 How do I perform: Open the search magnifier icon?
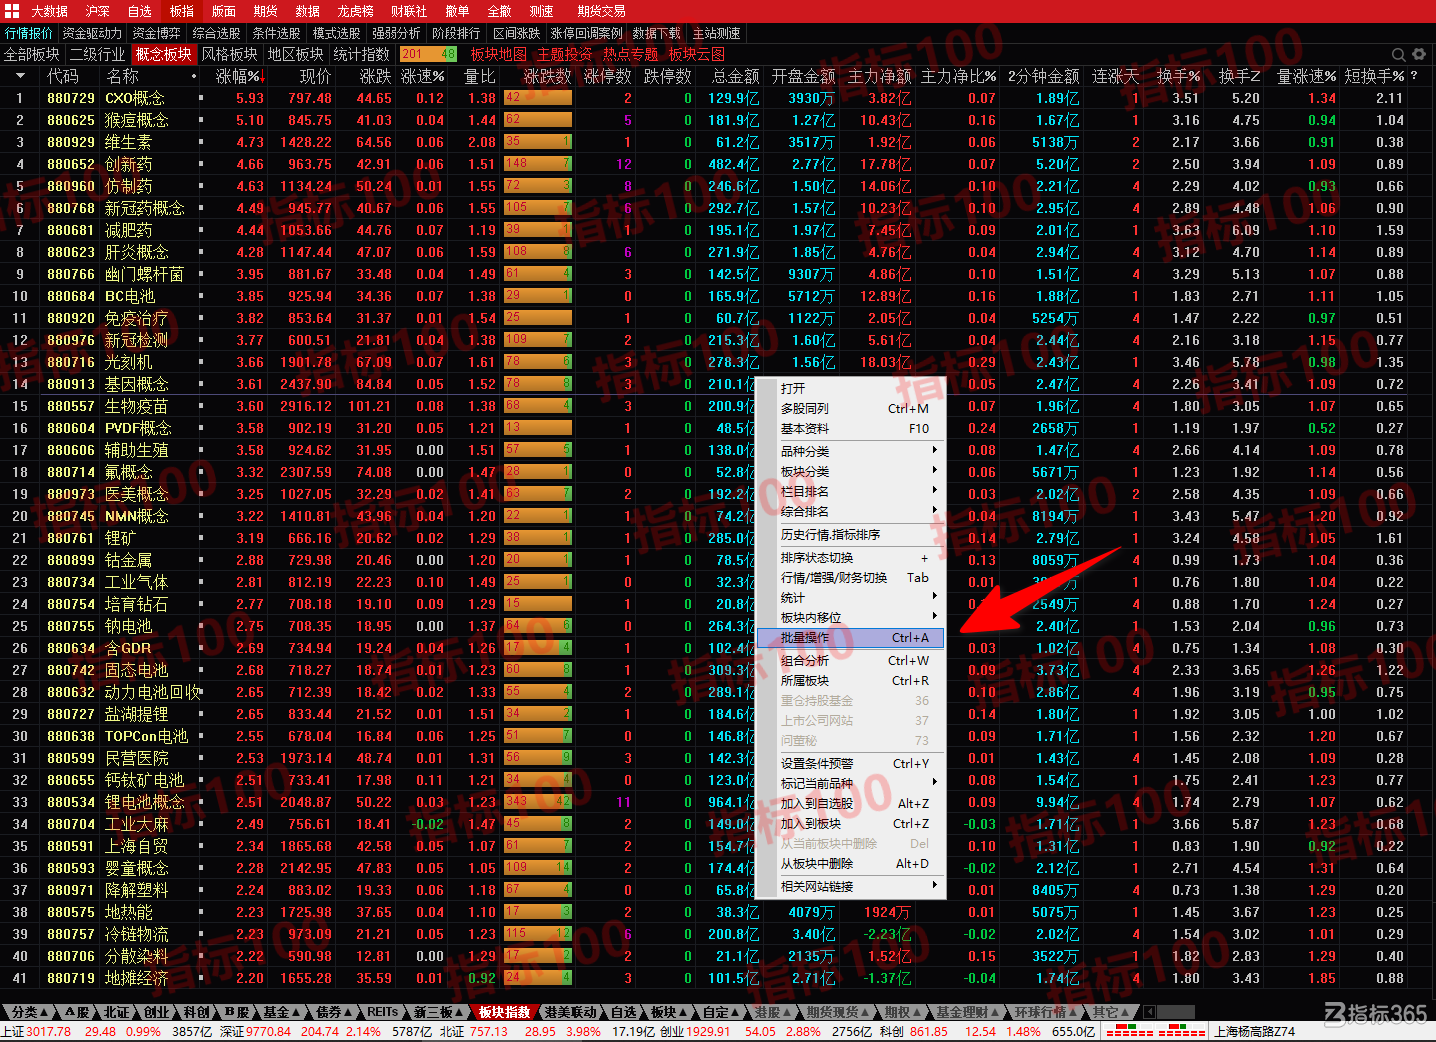1399,54
